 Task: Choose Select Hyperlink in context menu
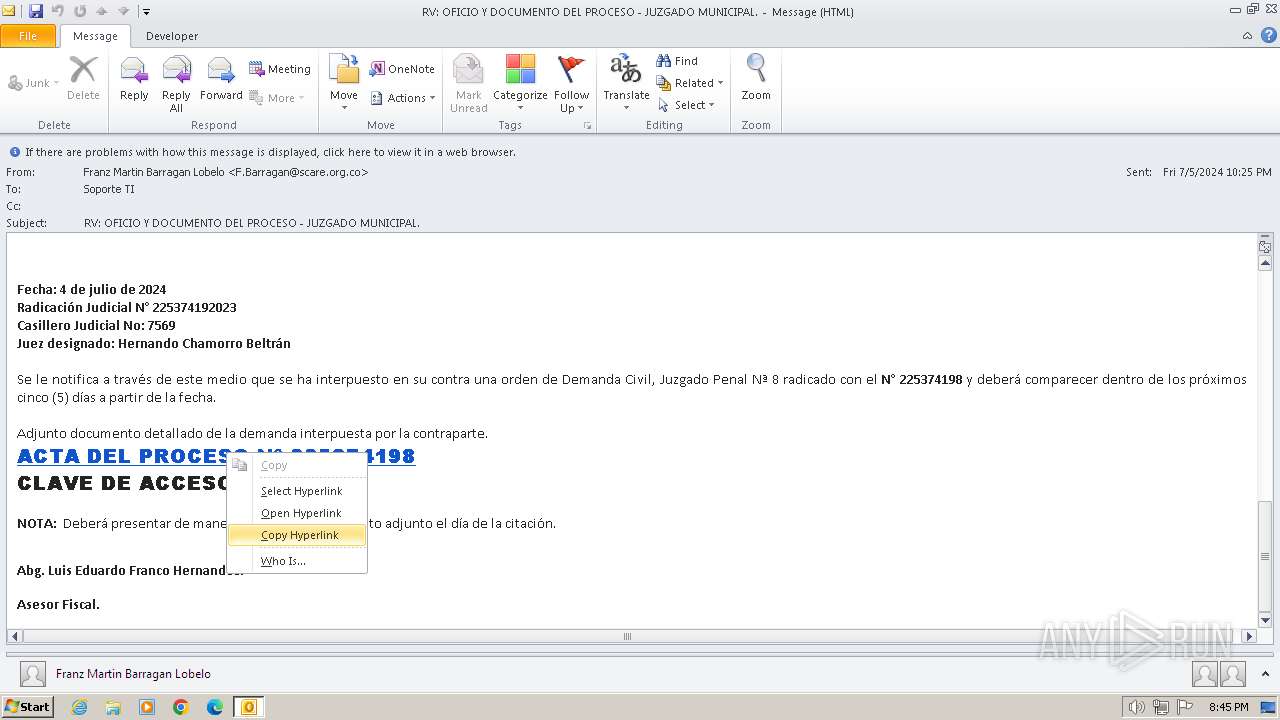[298, 491]
